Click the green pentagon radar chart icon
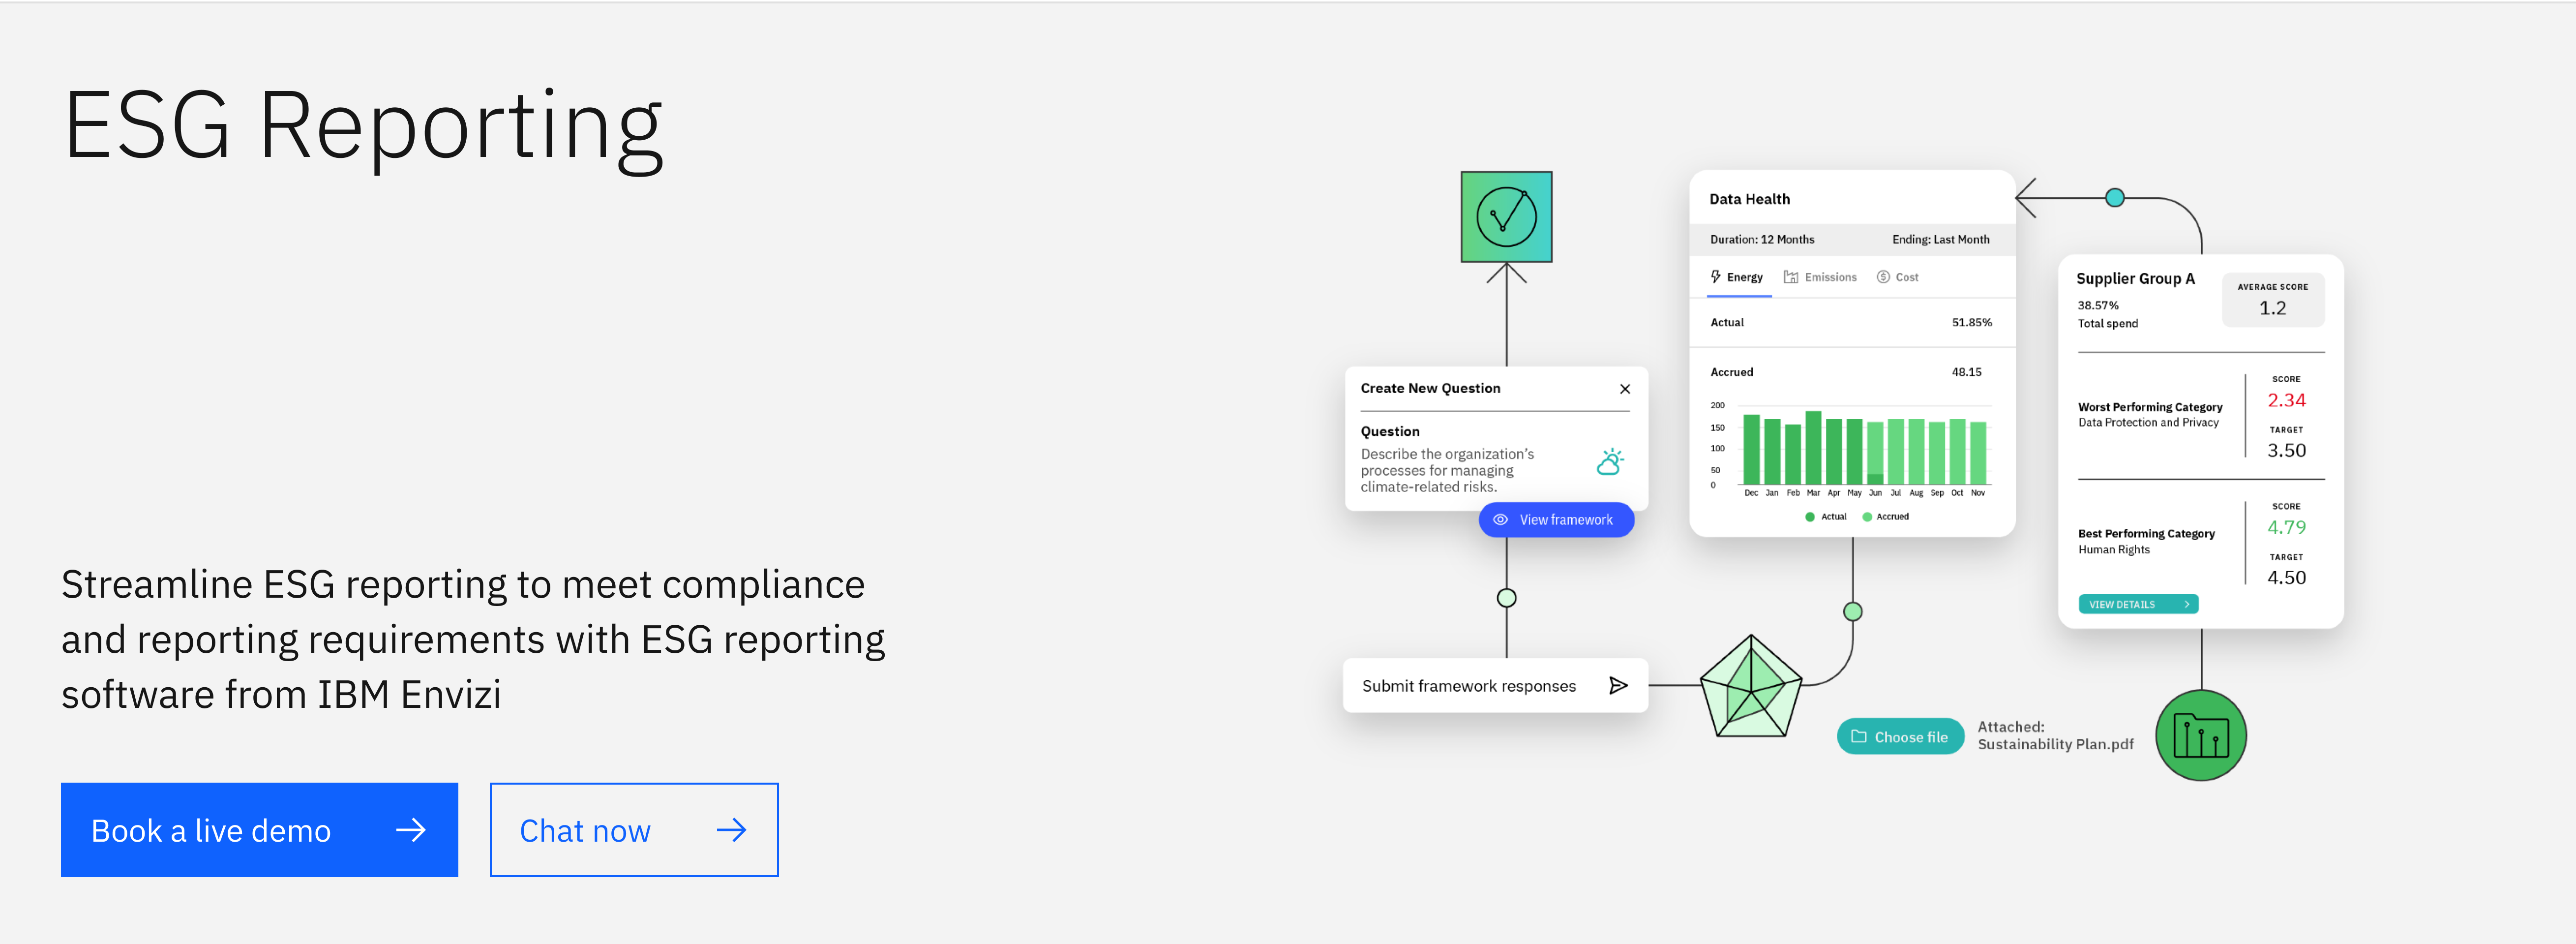Screen dimensions: 2576x944 1750,688
